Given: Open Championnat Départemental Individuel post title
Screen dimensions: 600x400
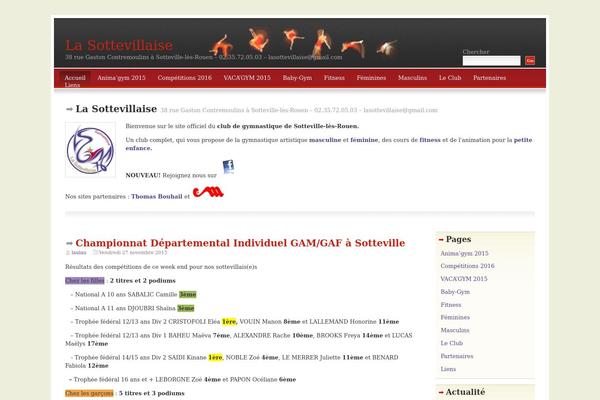Looking at the screenshot, I should [x=240, y=243].
